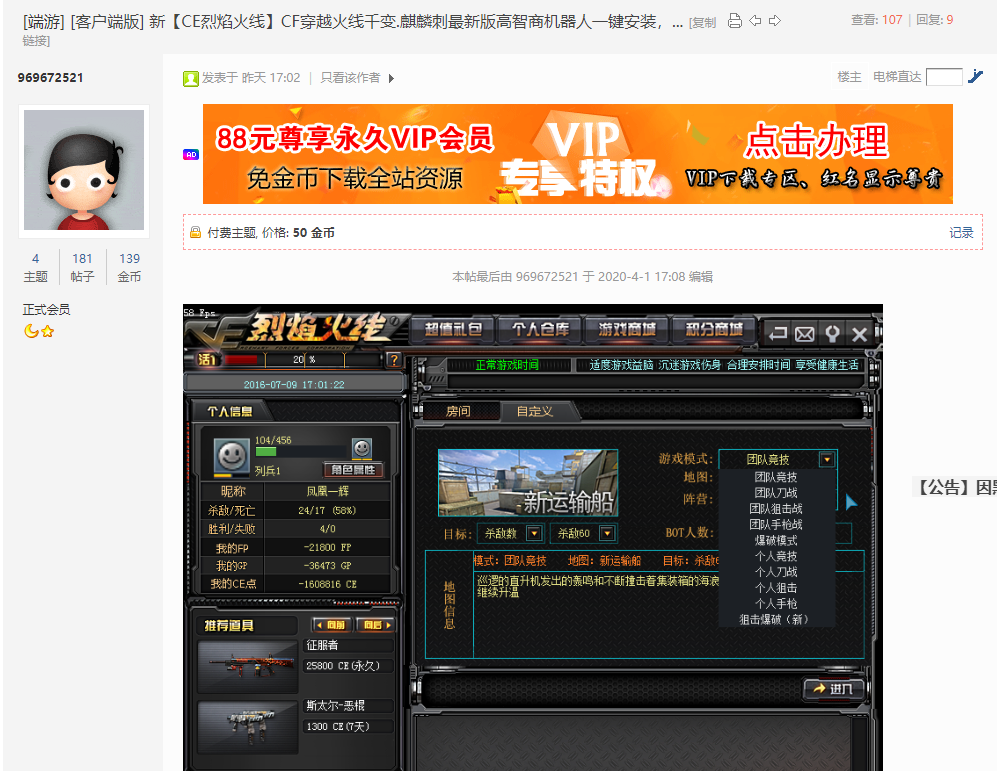Click the 向前 recommended items button
Image resolution: width=997 pixels, height=771 pixels.
[333, 625]
